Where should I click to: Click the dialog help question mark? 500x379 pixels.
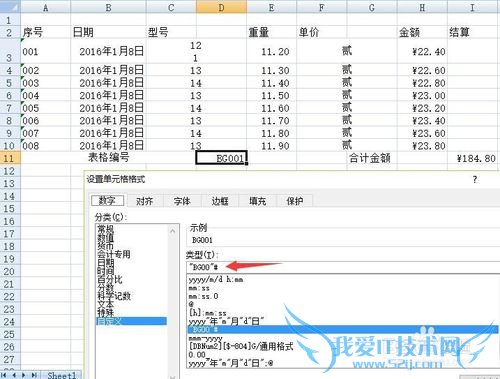pos(475,179)
